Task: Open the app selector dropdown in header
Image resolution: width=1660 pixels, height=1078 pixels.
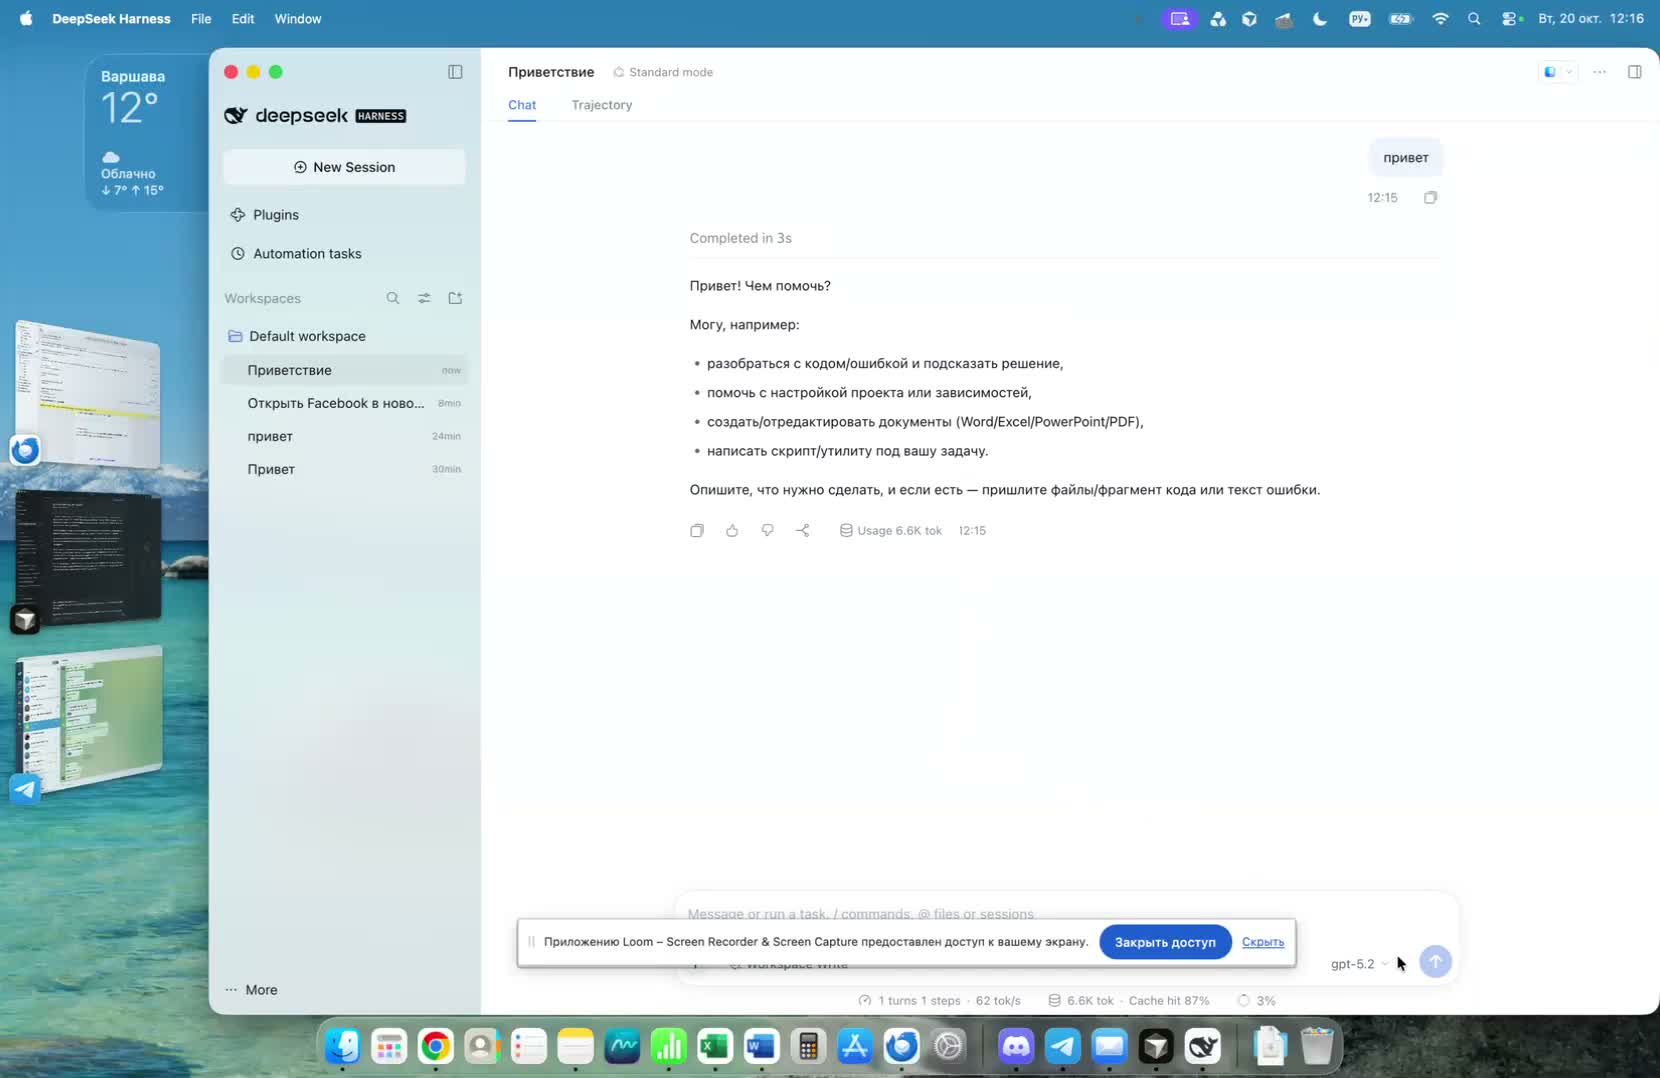Action: click(x=1558, y=72)
